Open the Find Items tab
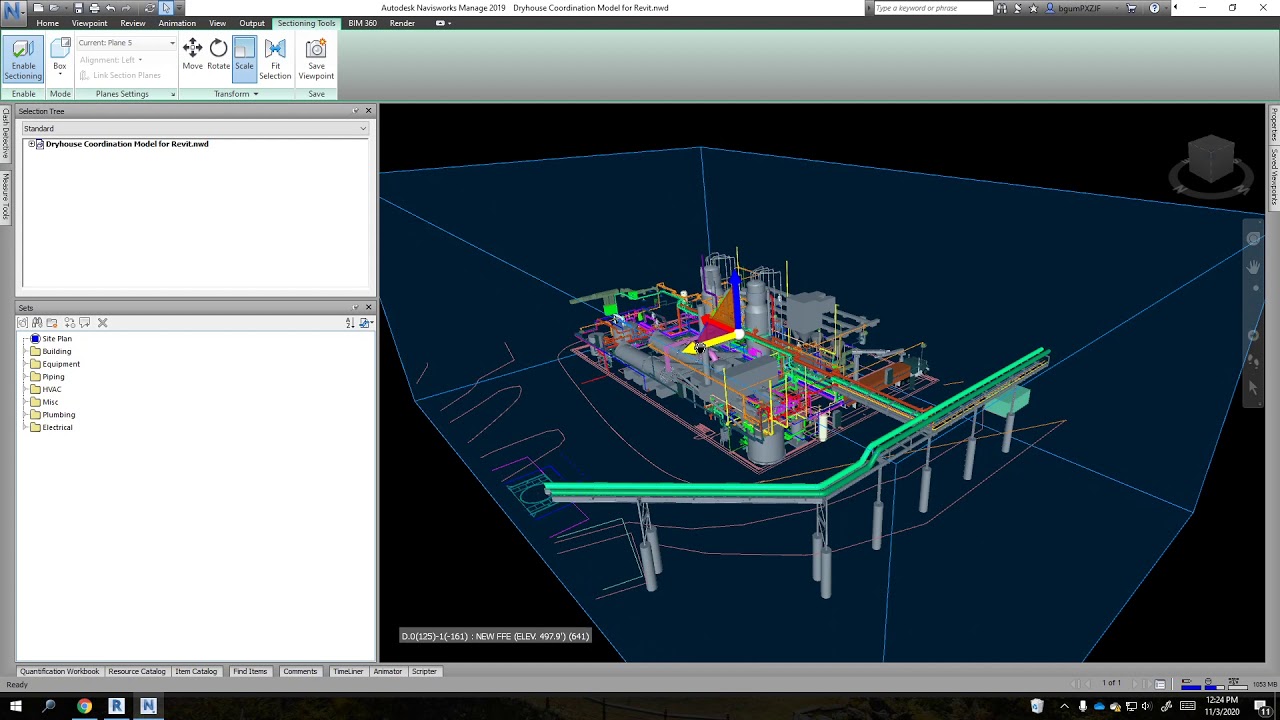1280x720 pixels. click(x=250, y=672)
